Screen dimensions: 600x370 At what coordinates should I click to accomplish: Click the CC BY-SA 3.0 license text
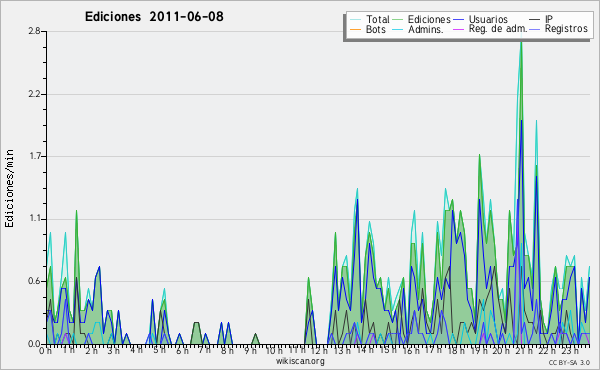coord(569,362)
